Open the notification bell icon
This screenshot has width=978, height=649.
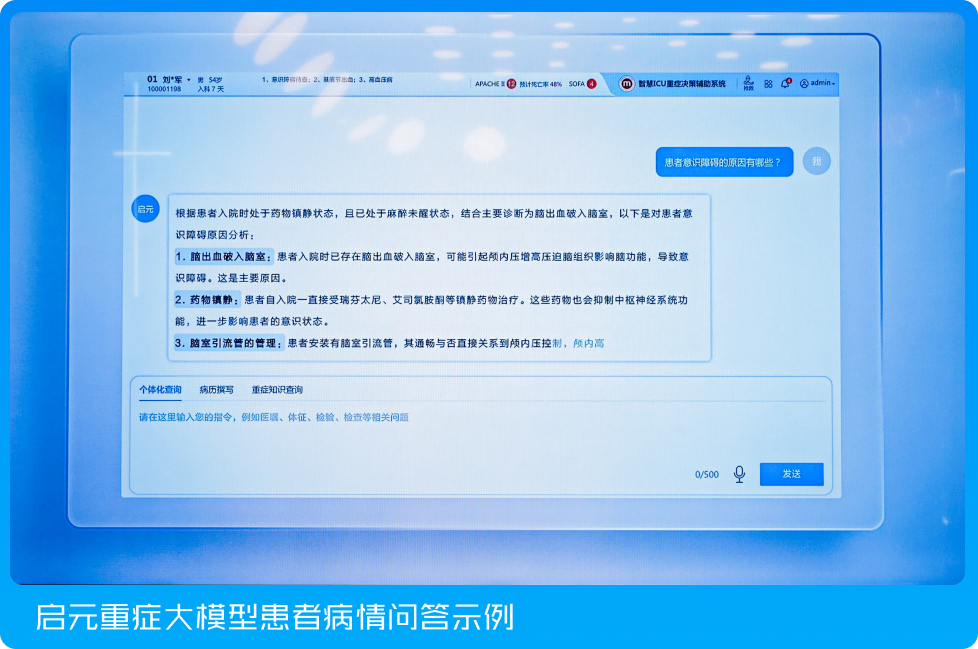(785, 84)
